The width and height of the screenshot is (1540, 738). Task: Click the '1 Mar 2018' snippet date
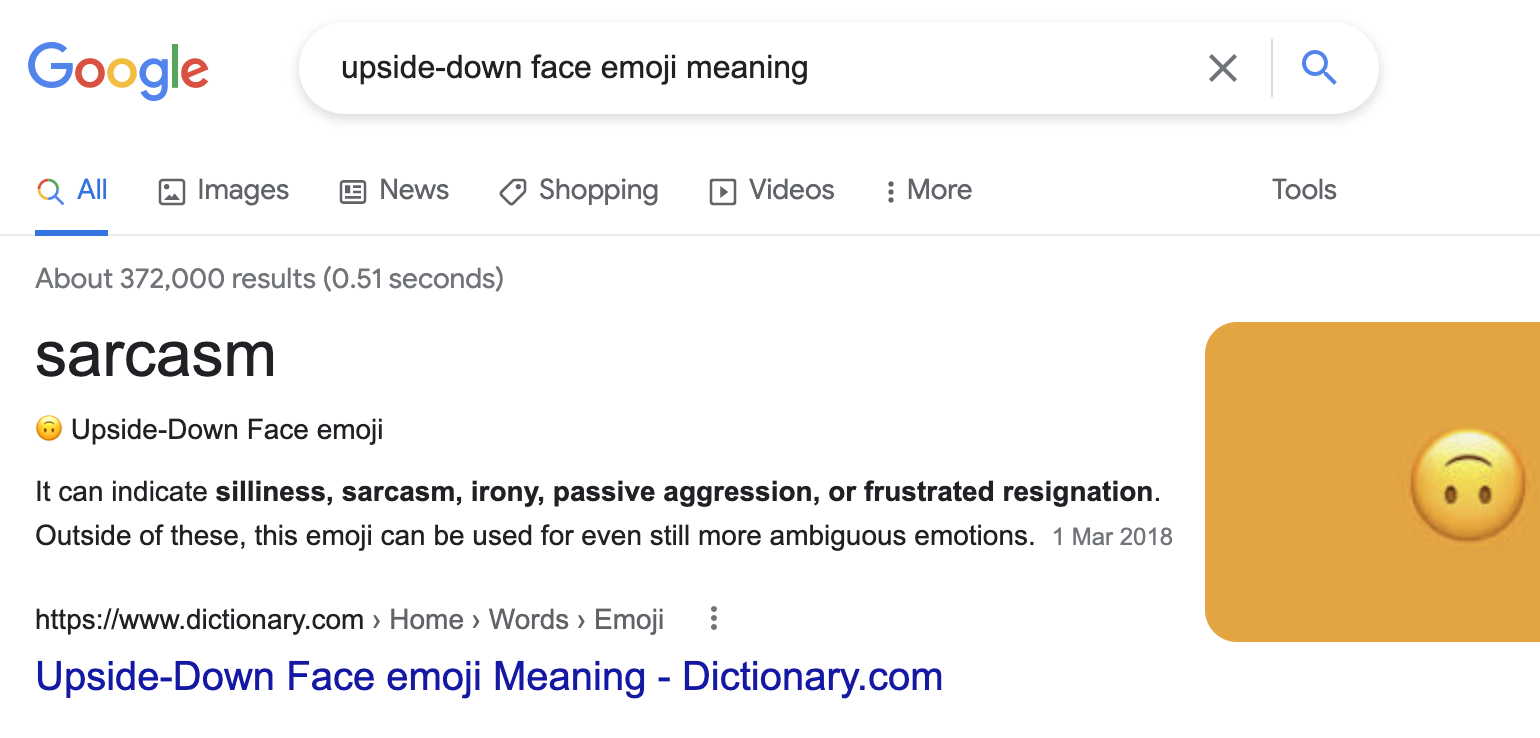(x=1112, y=537)
